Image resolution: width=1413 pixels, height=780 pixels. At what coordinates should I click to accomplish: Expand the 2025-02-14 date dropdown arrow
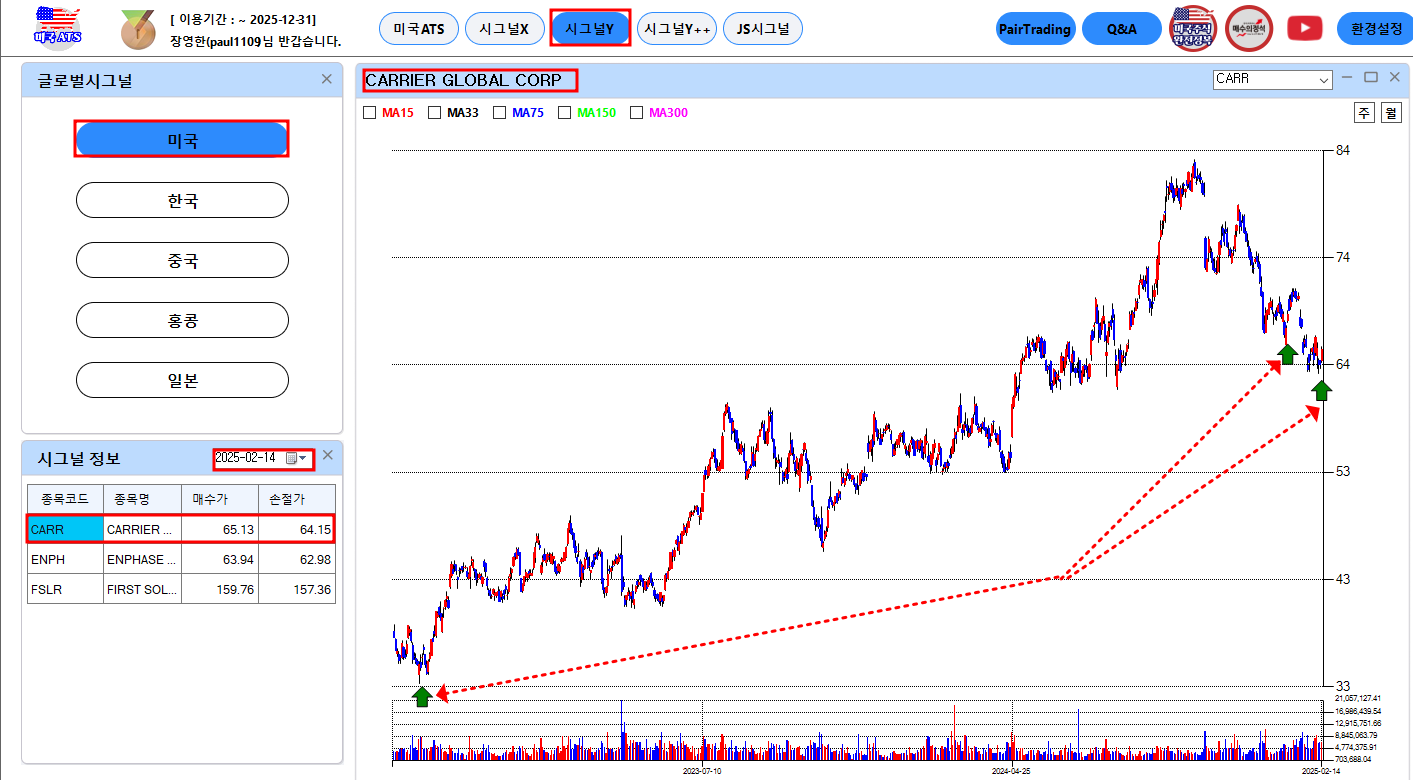(303, 458)
